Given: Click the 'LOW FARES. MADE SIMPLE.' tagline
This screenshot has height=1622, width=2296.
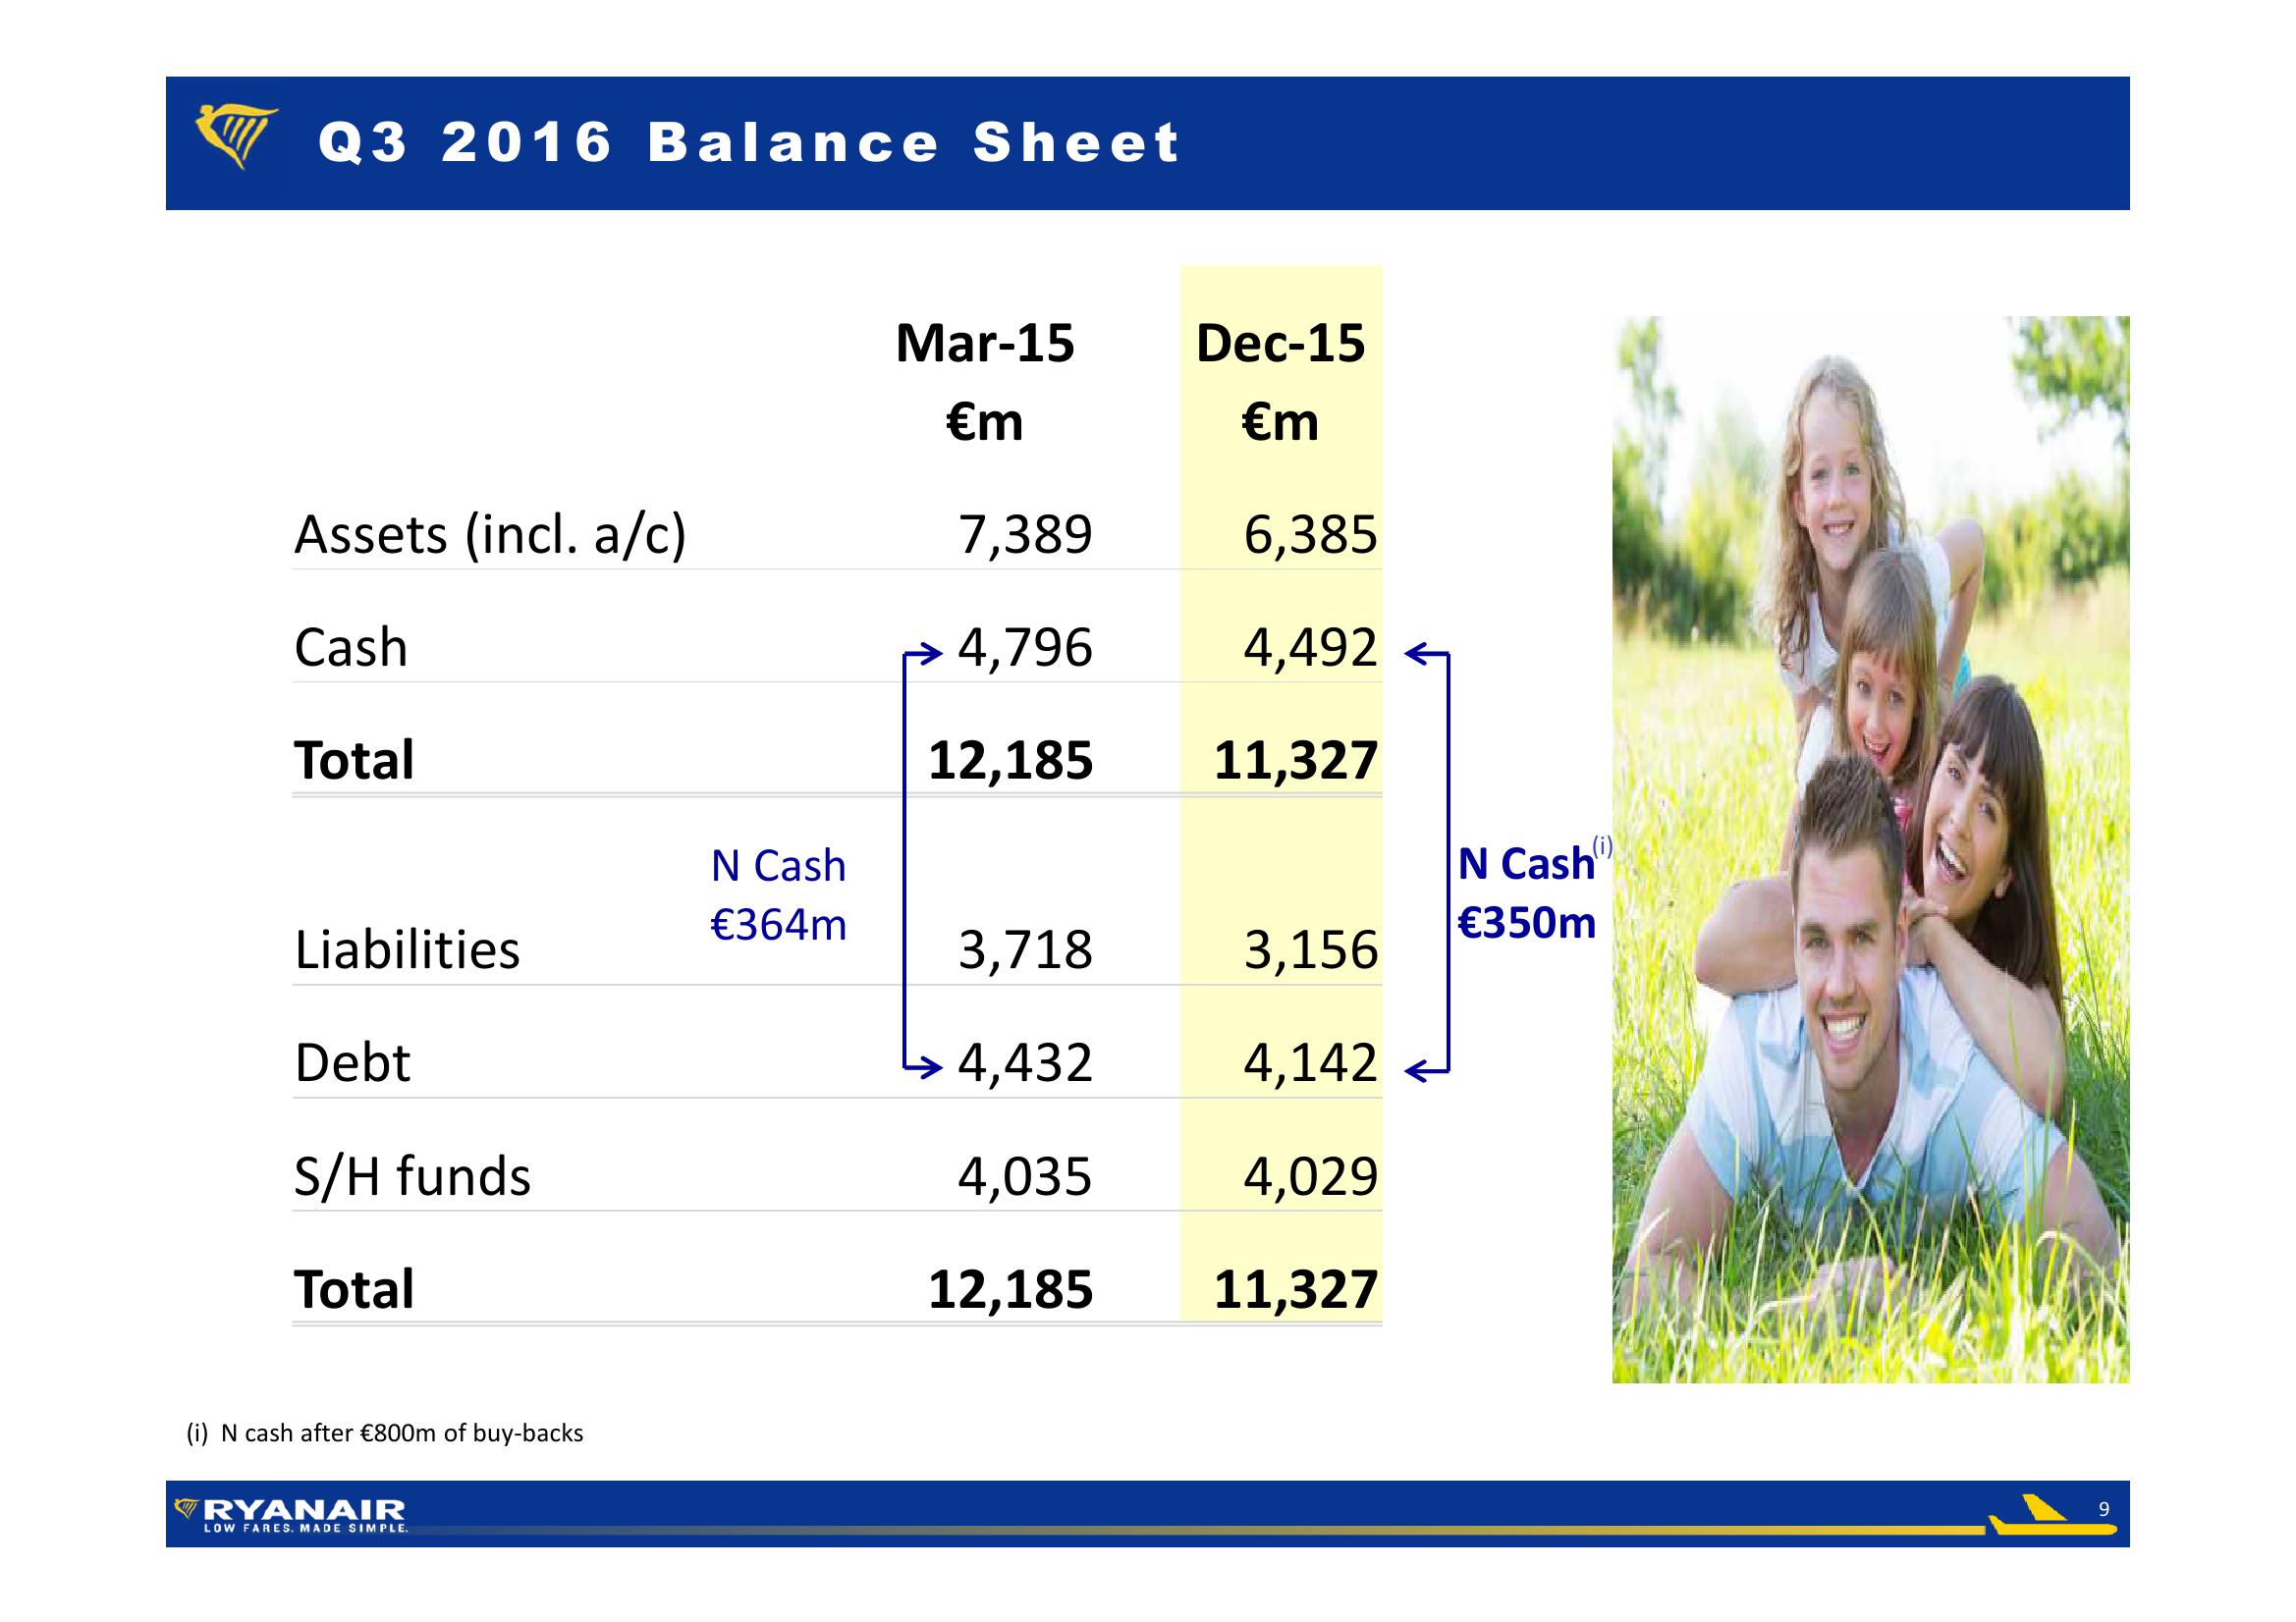Looking at the screenshot, I should click(x=306, y=1528).
